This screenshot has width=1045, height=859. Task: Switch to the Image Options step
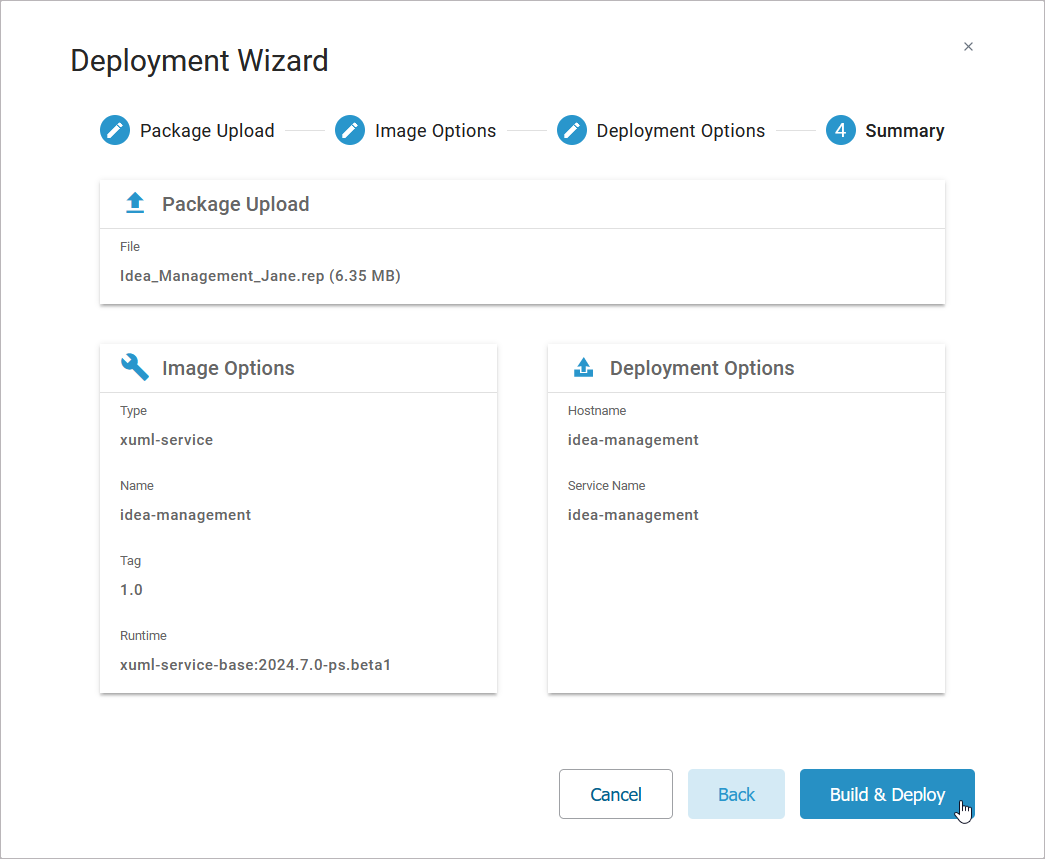[434, 130]
